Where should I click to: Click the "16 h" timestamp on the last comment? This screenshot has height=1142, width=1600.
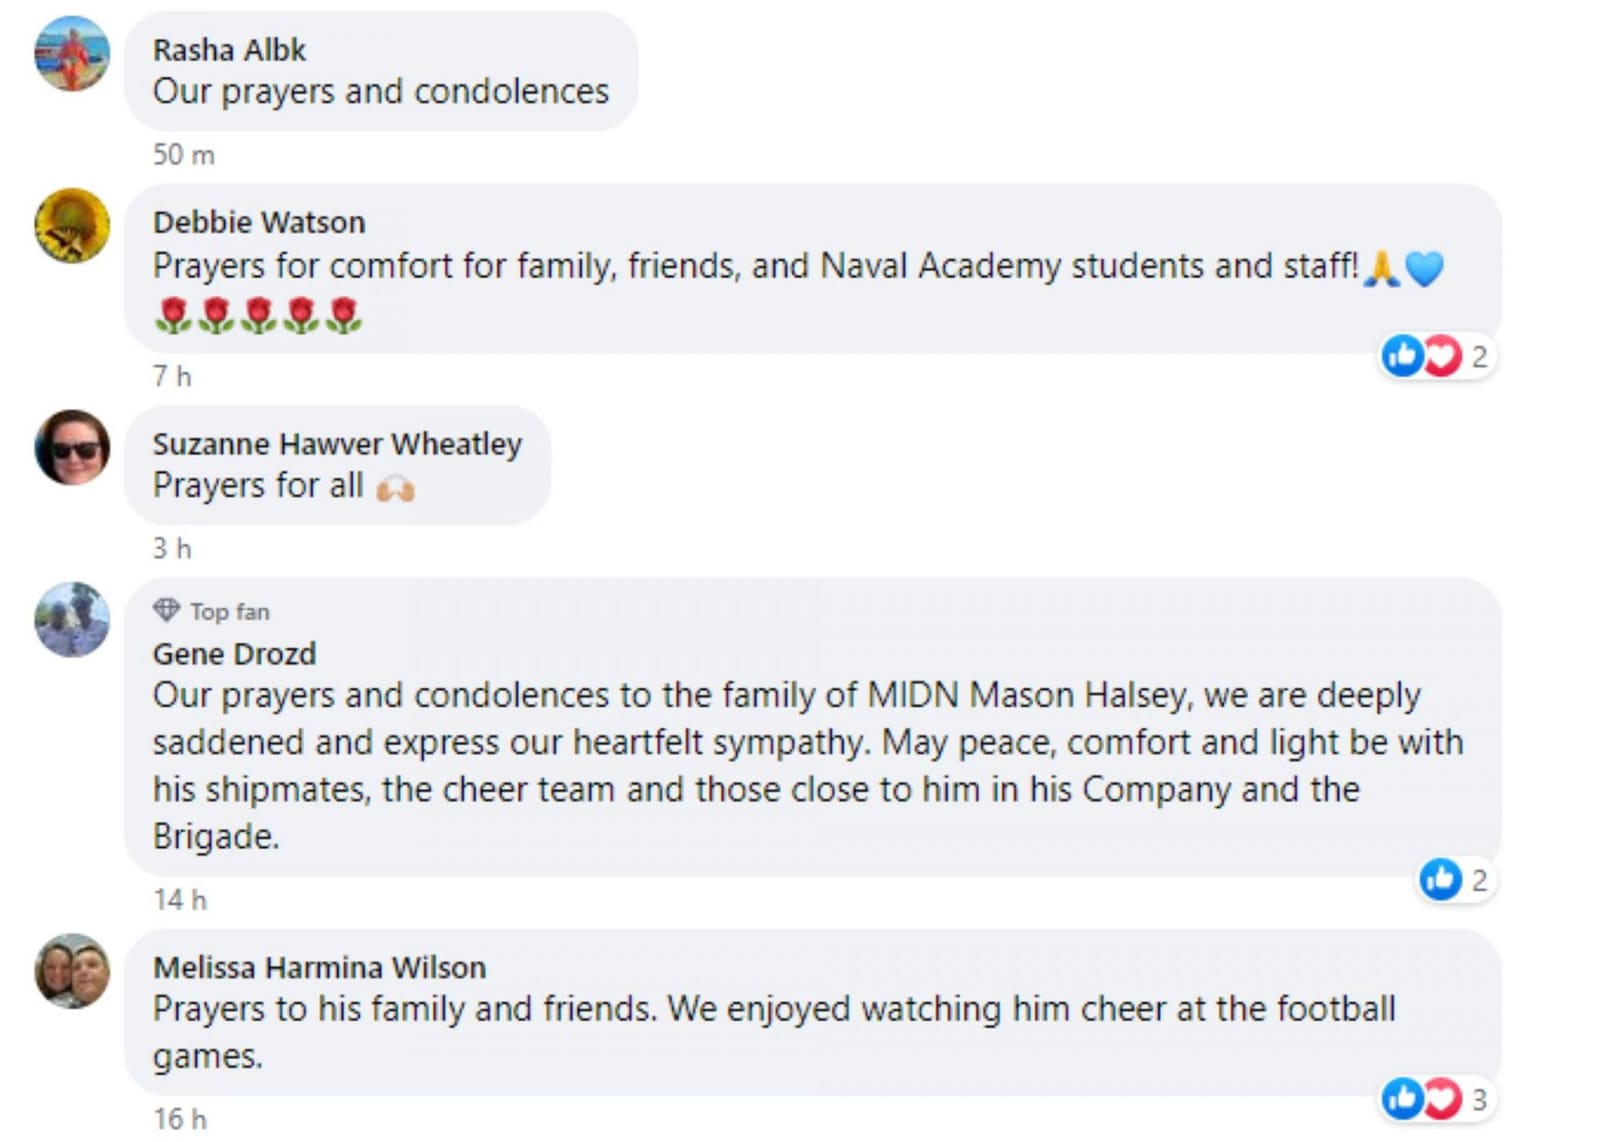(x=180, y=1119)
